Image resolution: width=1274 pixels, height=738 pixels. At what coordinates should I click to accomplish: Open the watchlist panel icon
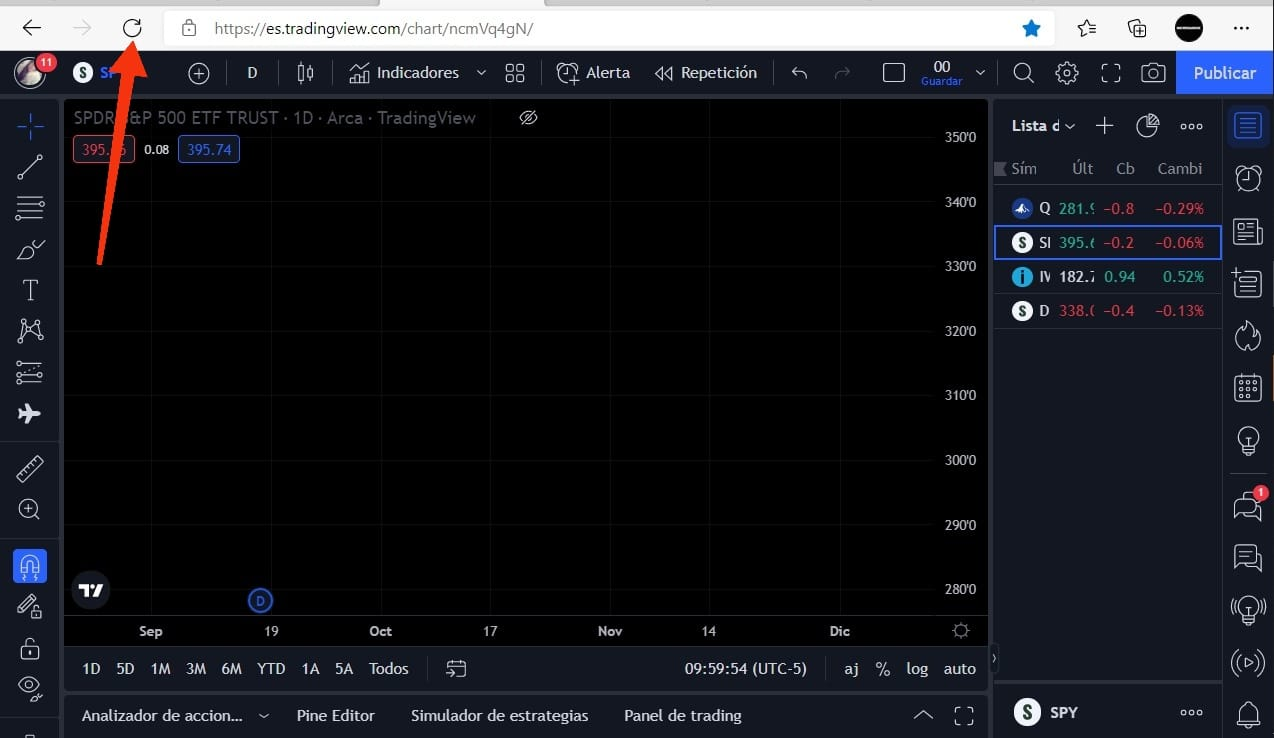point(1247,126)
